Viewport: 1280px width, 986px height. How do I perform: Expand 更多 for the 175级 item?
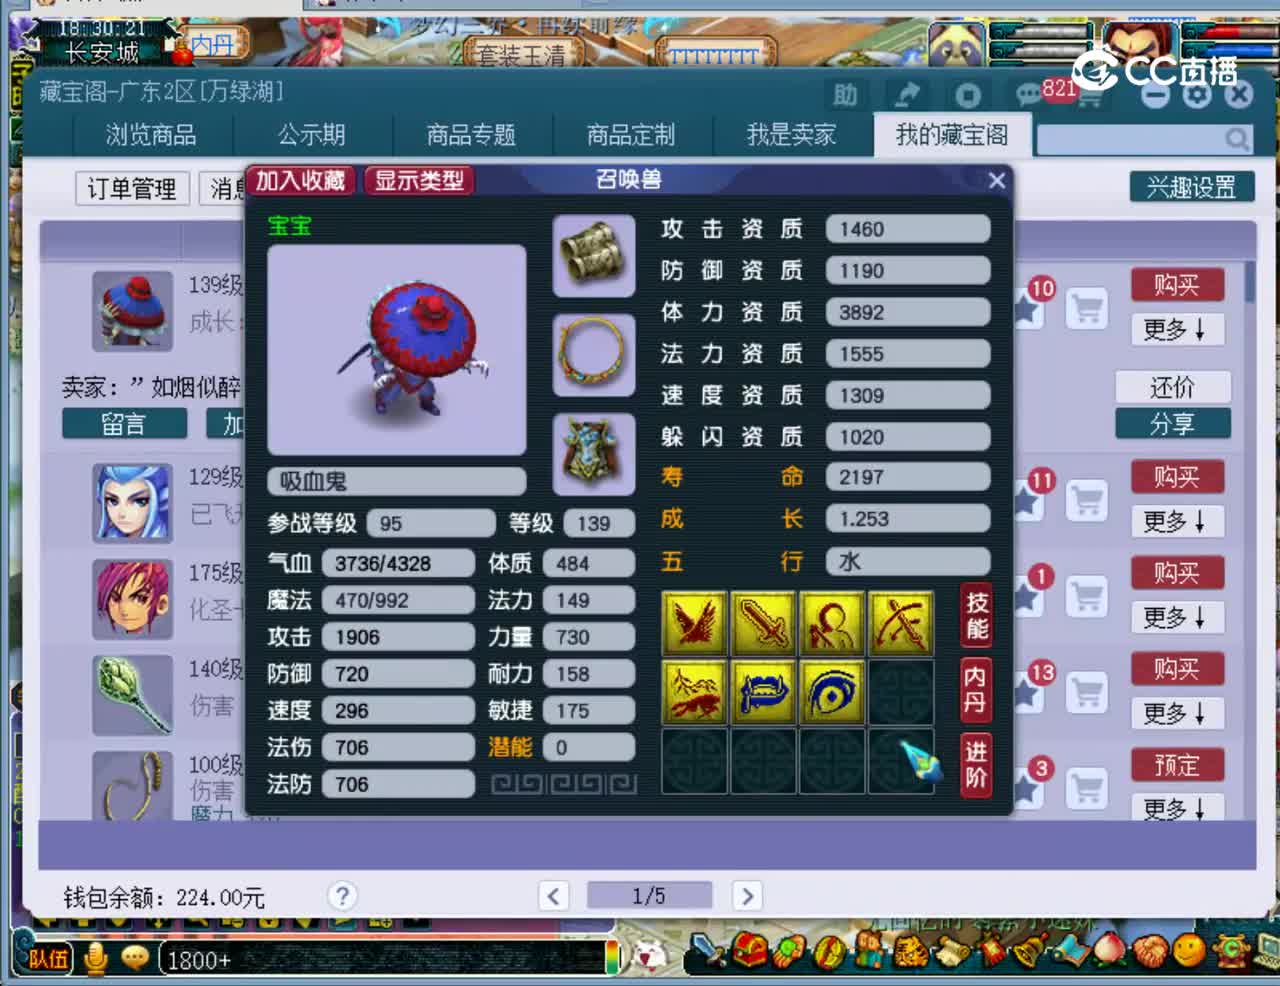1177,617
